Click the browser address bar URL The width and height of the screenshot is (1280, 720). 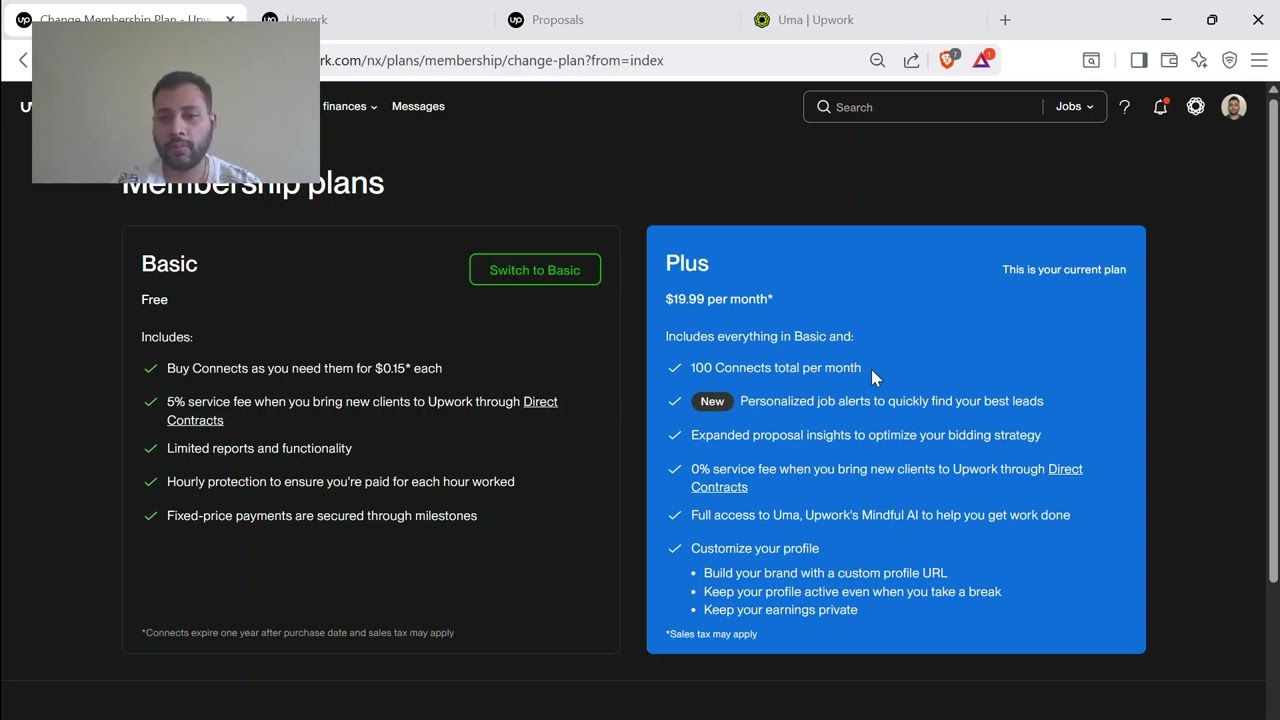coord(490,60)
